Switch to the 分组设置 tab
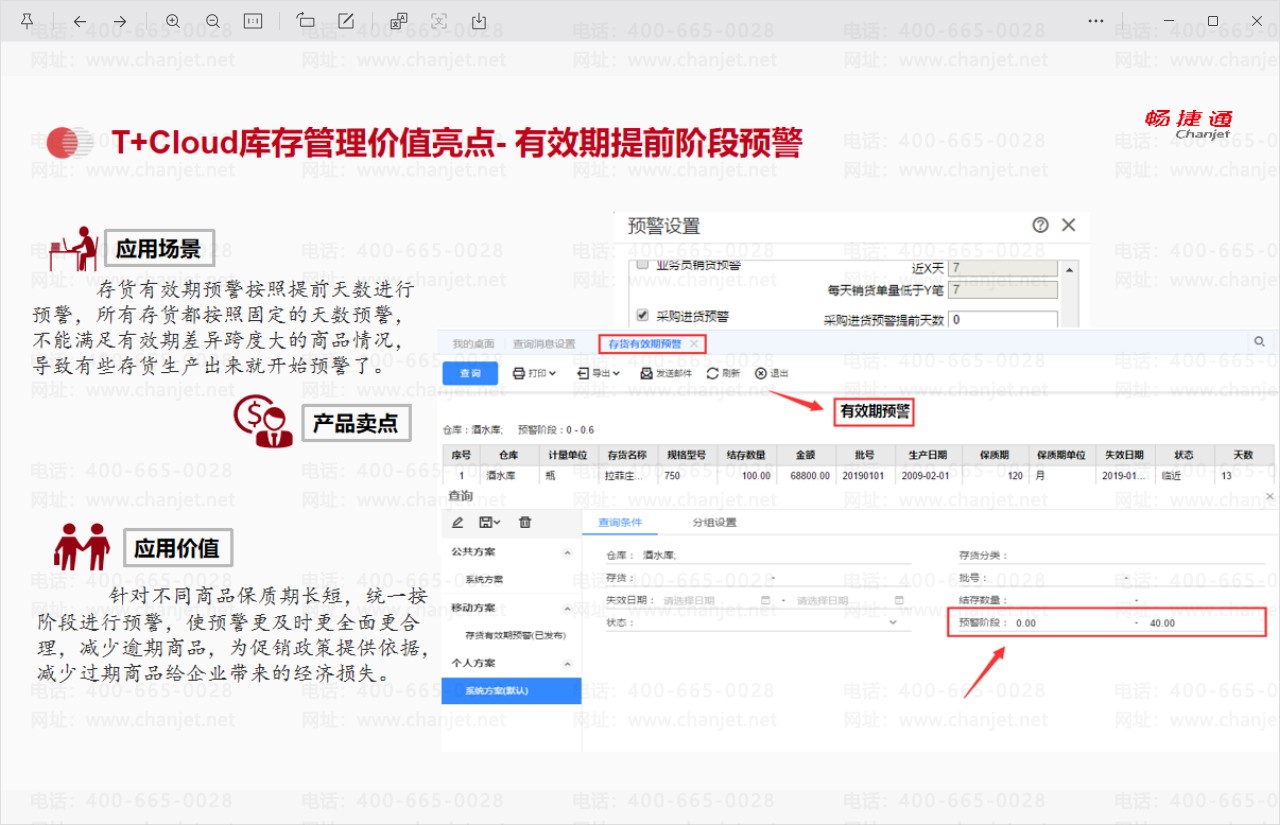 point(714,522)
